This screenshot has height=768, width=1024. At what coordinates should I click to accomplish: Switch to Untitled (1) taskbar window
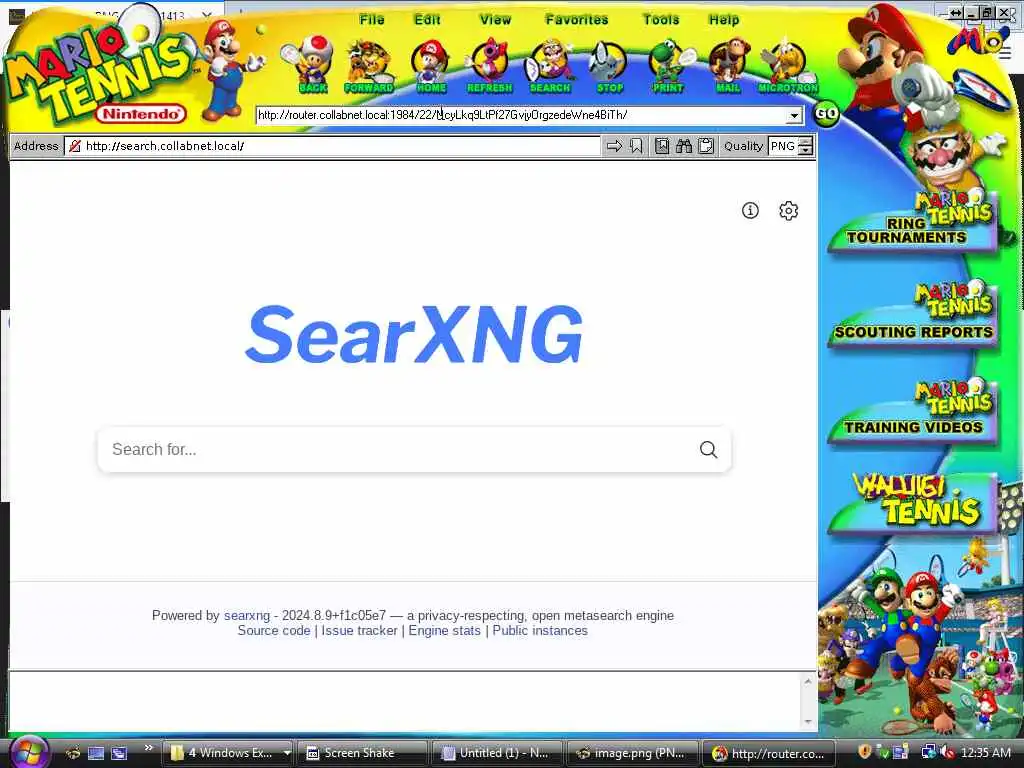pos(497,753)
